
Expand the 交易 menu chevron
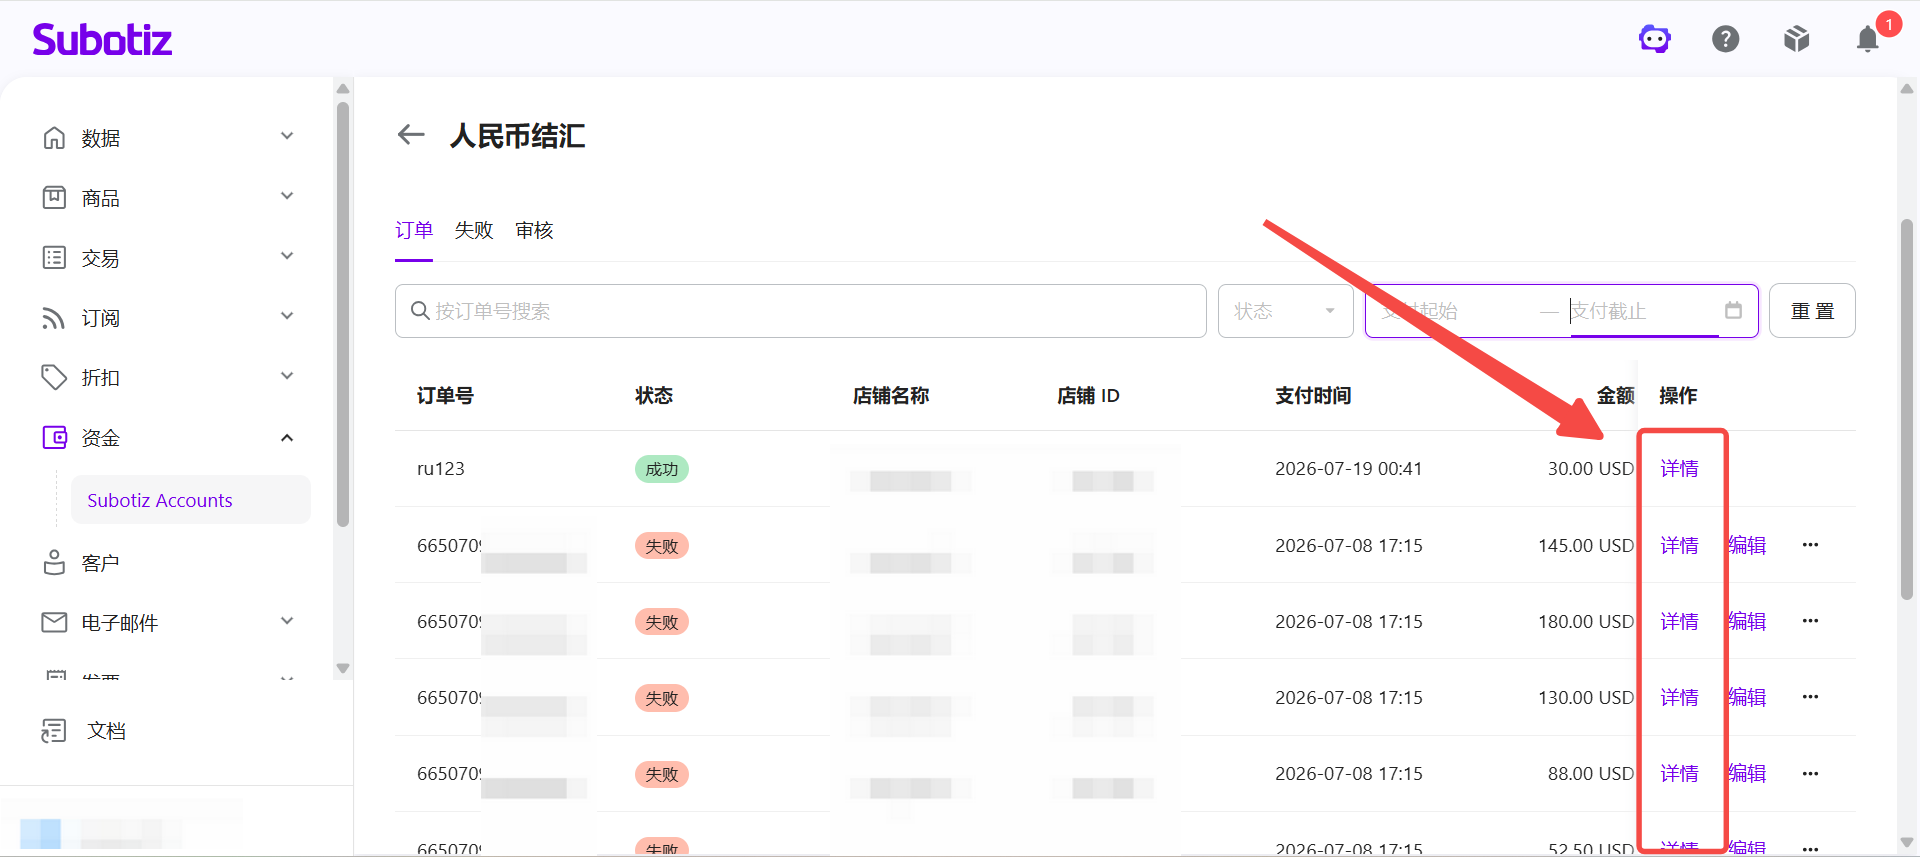point(287,256)
